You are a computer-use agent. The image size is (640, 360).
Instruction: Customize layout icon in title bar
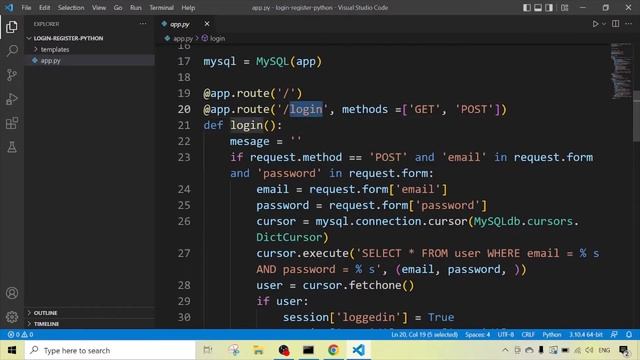coord(564,8)
